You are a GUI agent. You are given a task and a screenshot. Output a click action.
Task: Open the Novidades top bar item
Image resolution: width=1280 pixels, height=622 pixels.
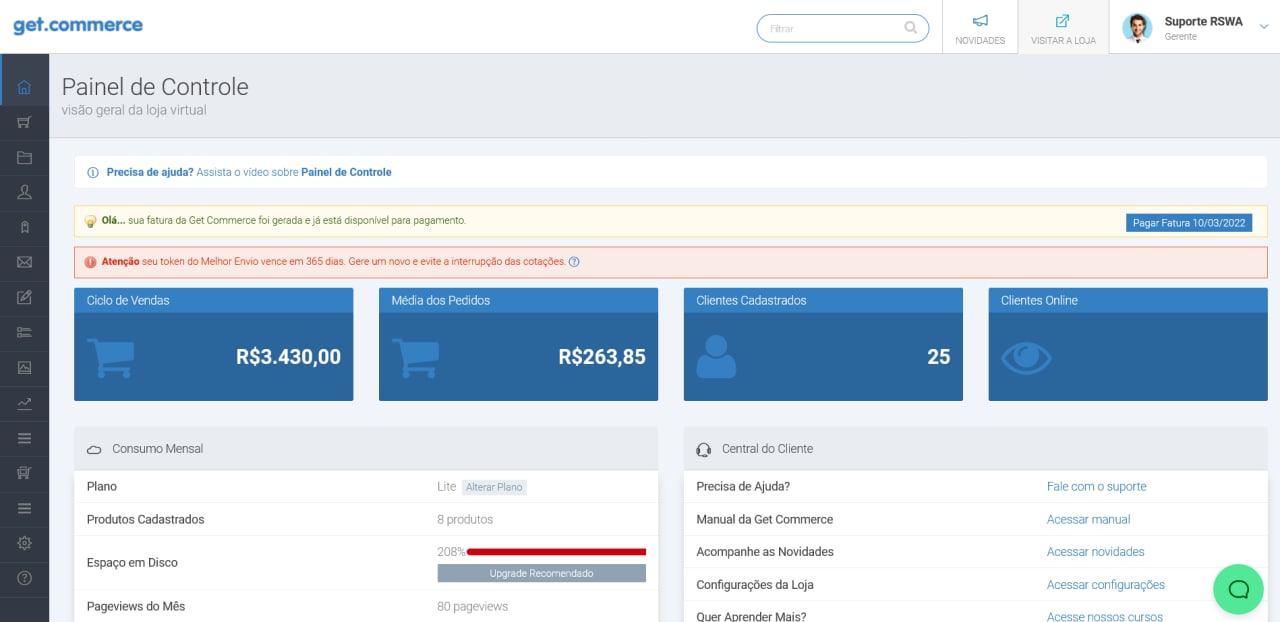(980, 28)
